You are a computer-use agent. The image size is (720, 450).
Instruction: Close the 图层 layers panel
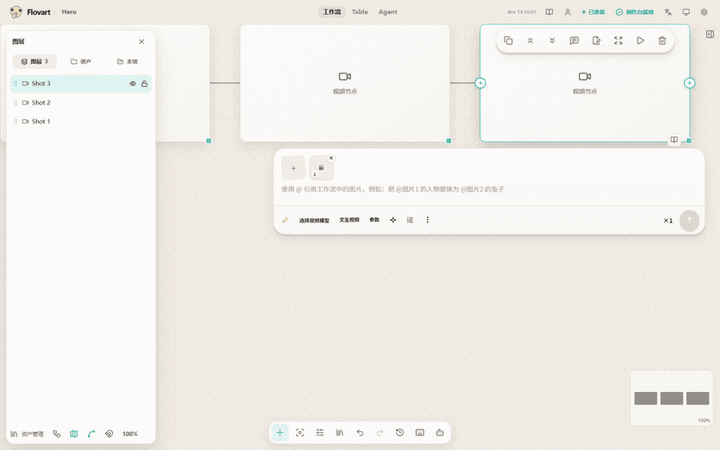[x=141, y=42]
